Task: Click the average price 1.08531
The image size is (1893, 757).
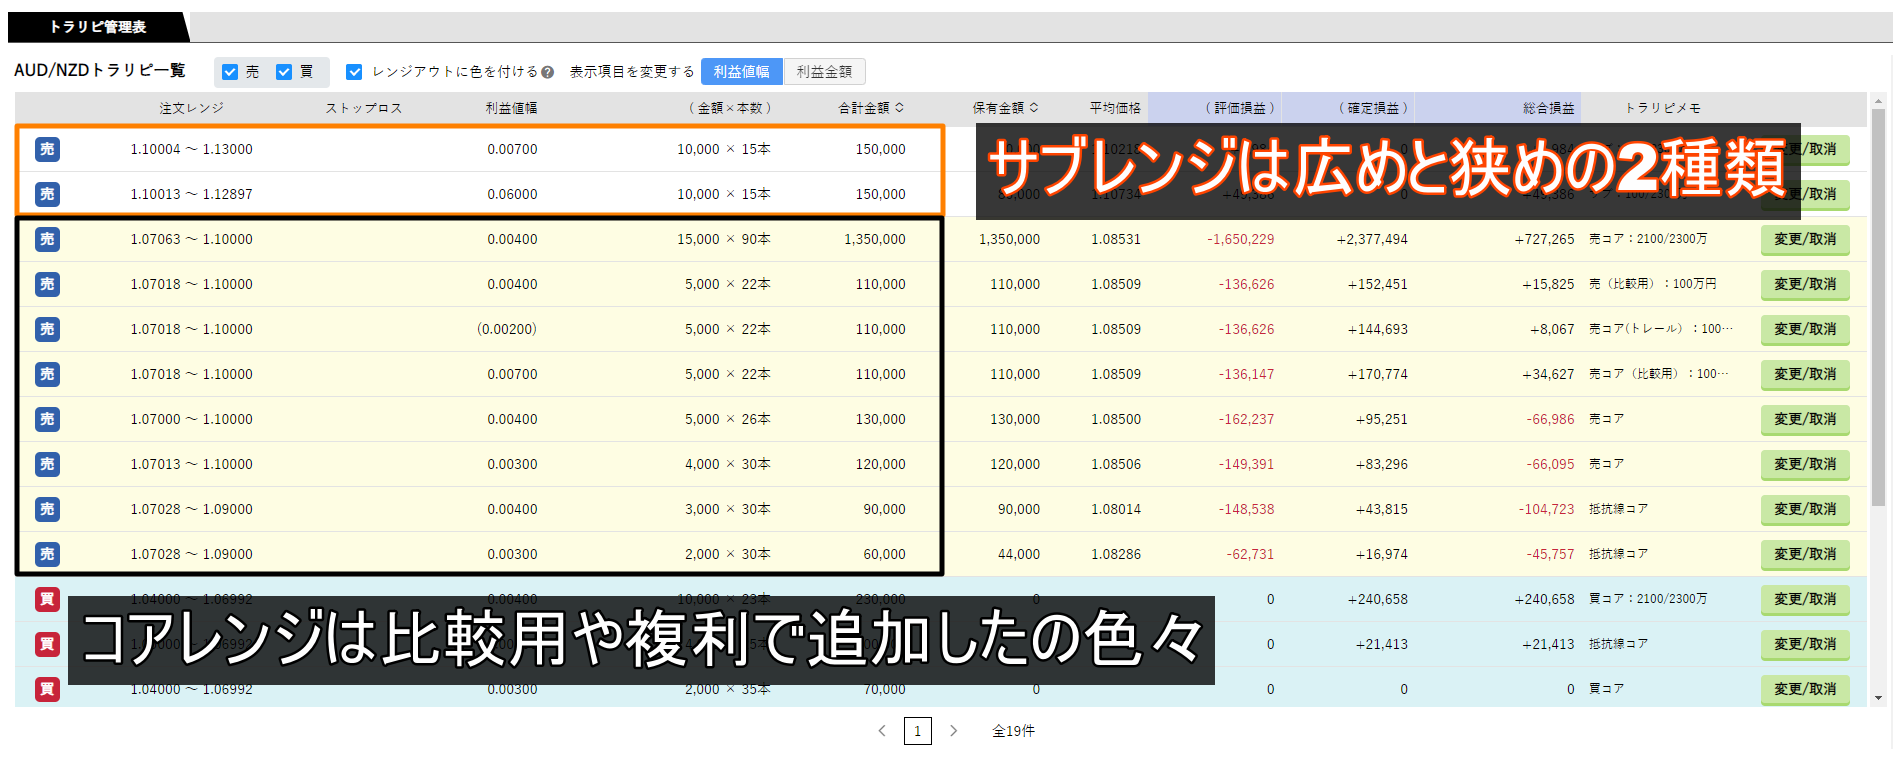Action: pos(1116,239)
